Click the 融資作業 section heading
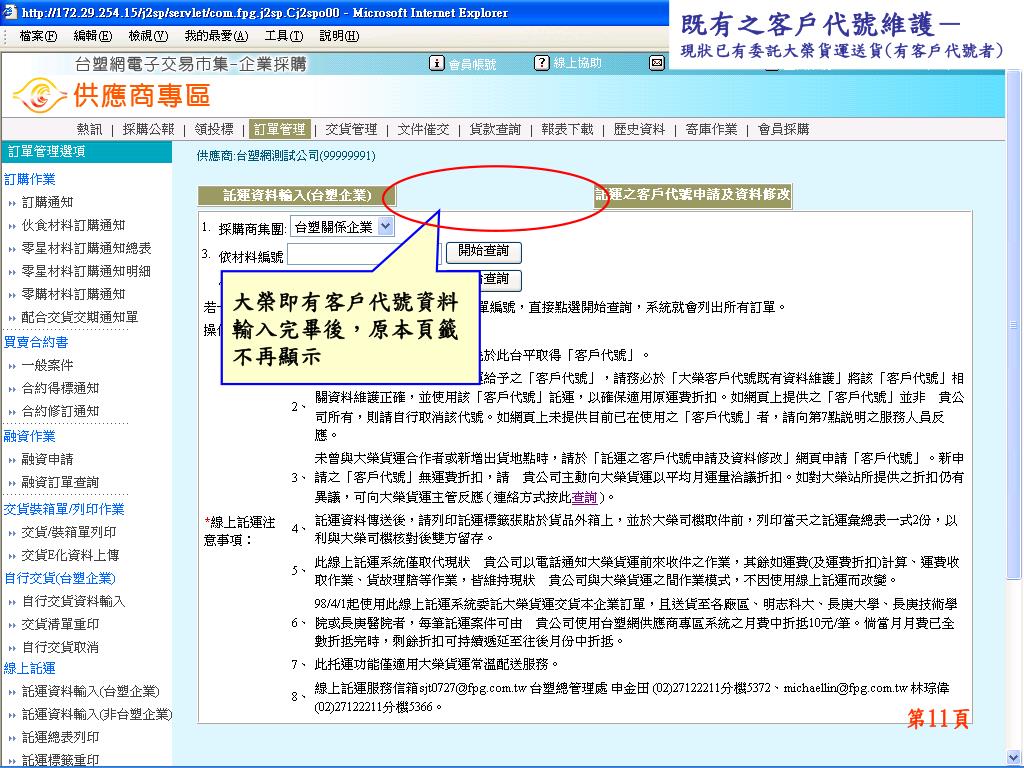The height and width of the screenshot is (768, 1024). click(x=29, y=436)
